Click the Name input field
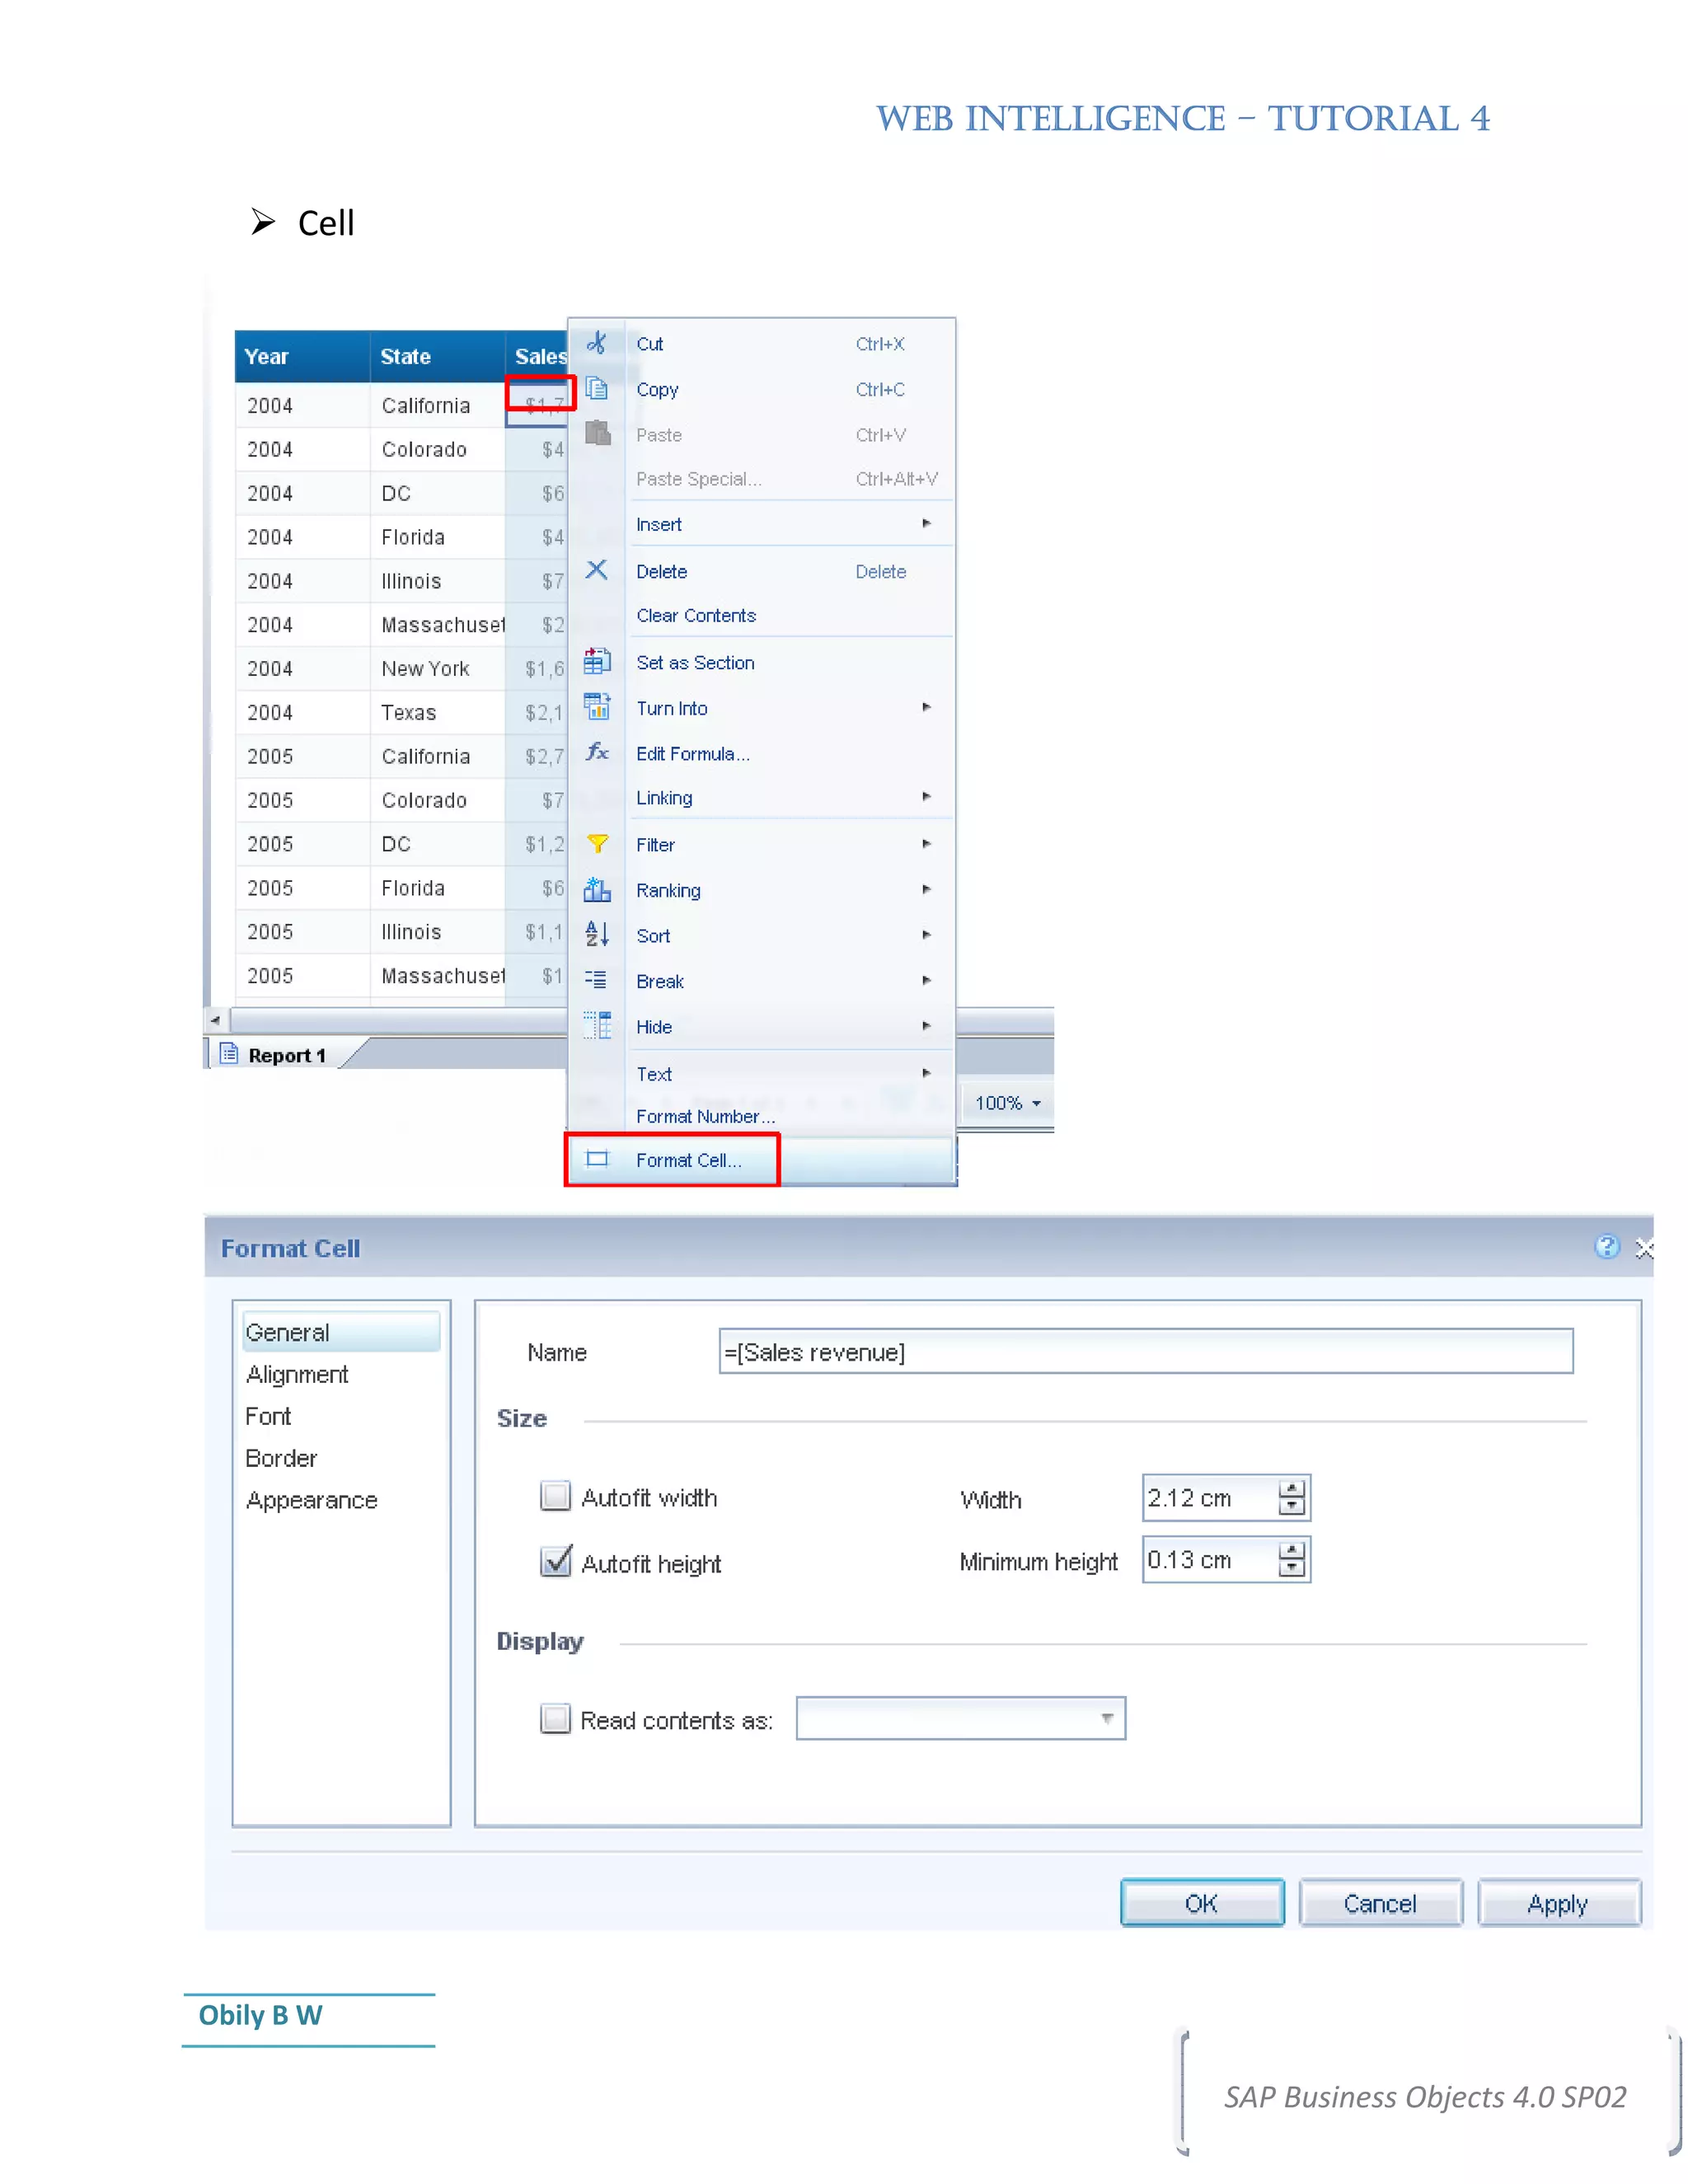The width and height of the screenshot is (1688, 2184). 1146,1351
